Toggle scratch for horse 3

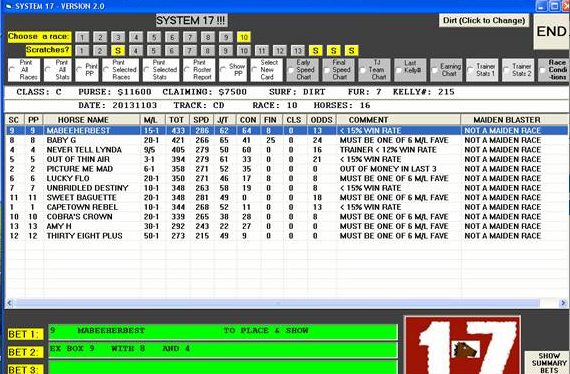click(118, 51)
